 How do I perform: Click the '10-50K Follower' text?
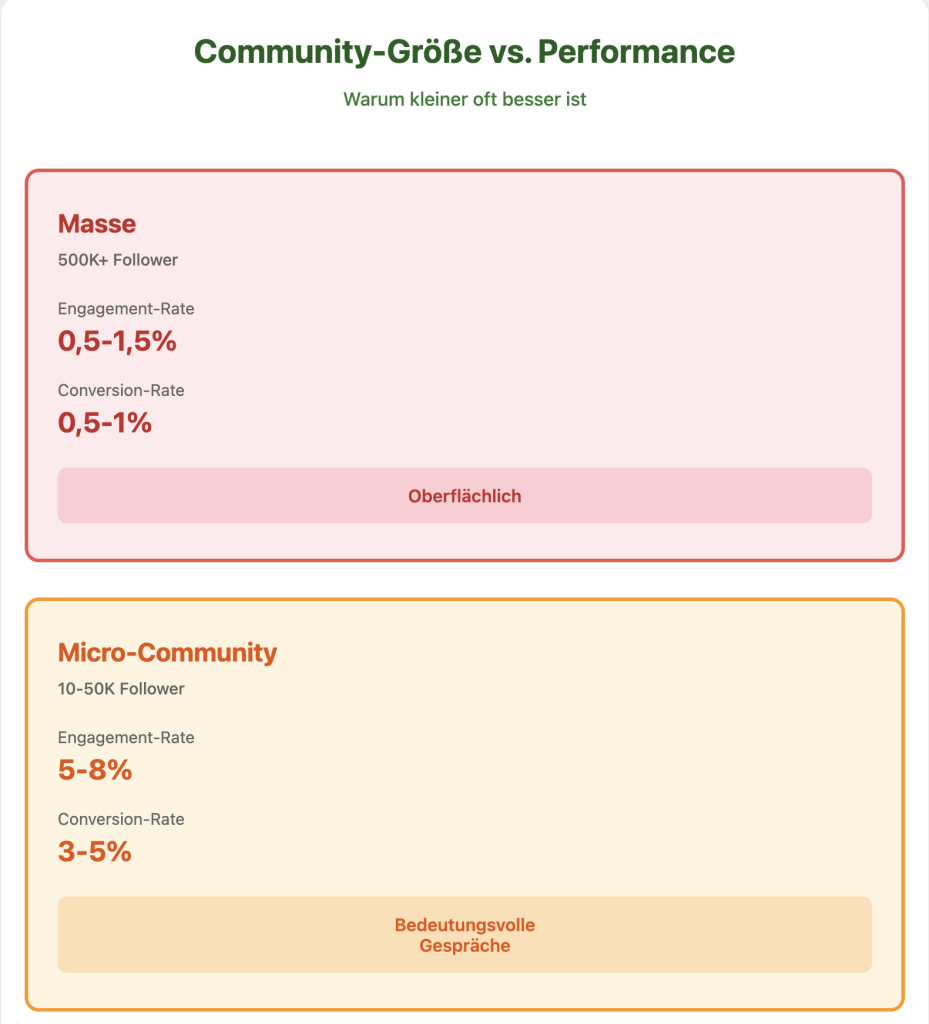[x=121, y=689]
